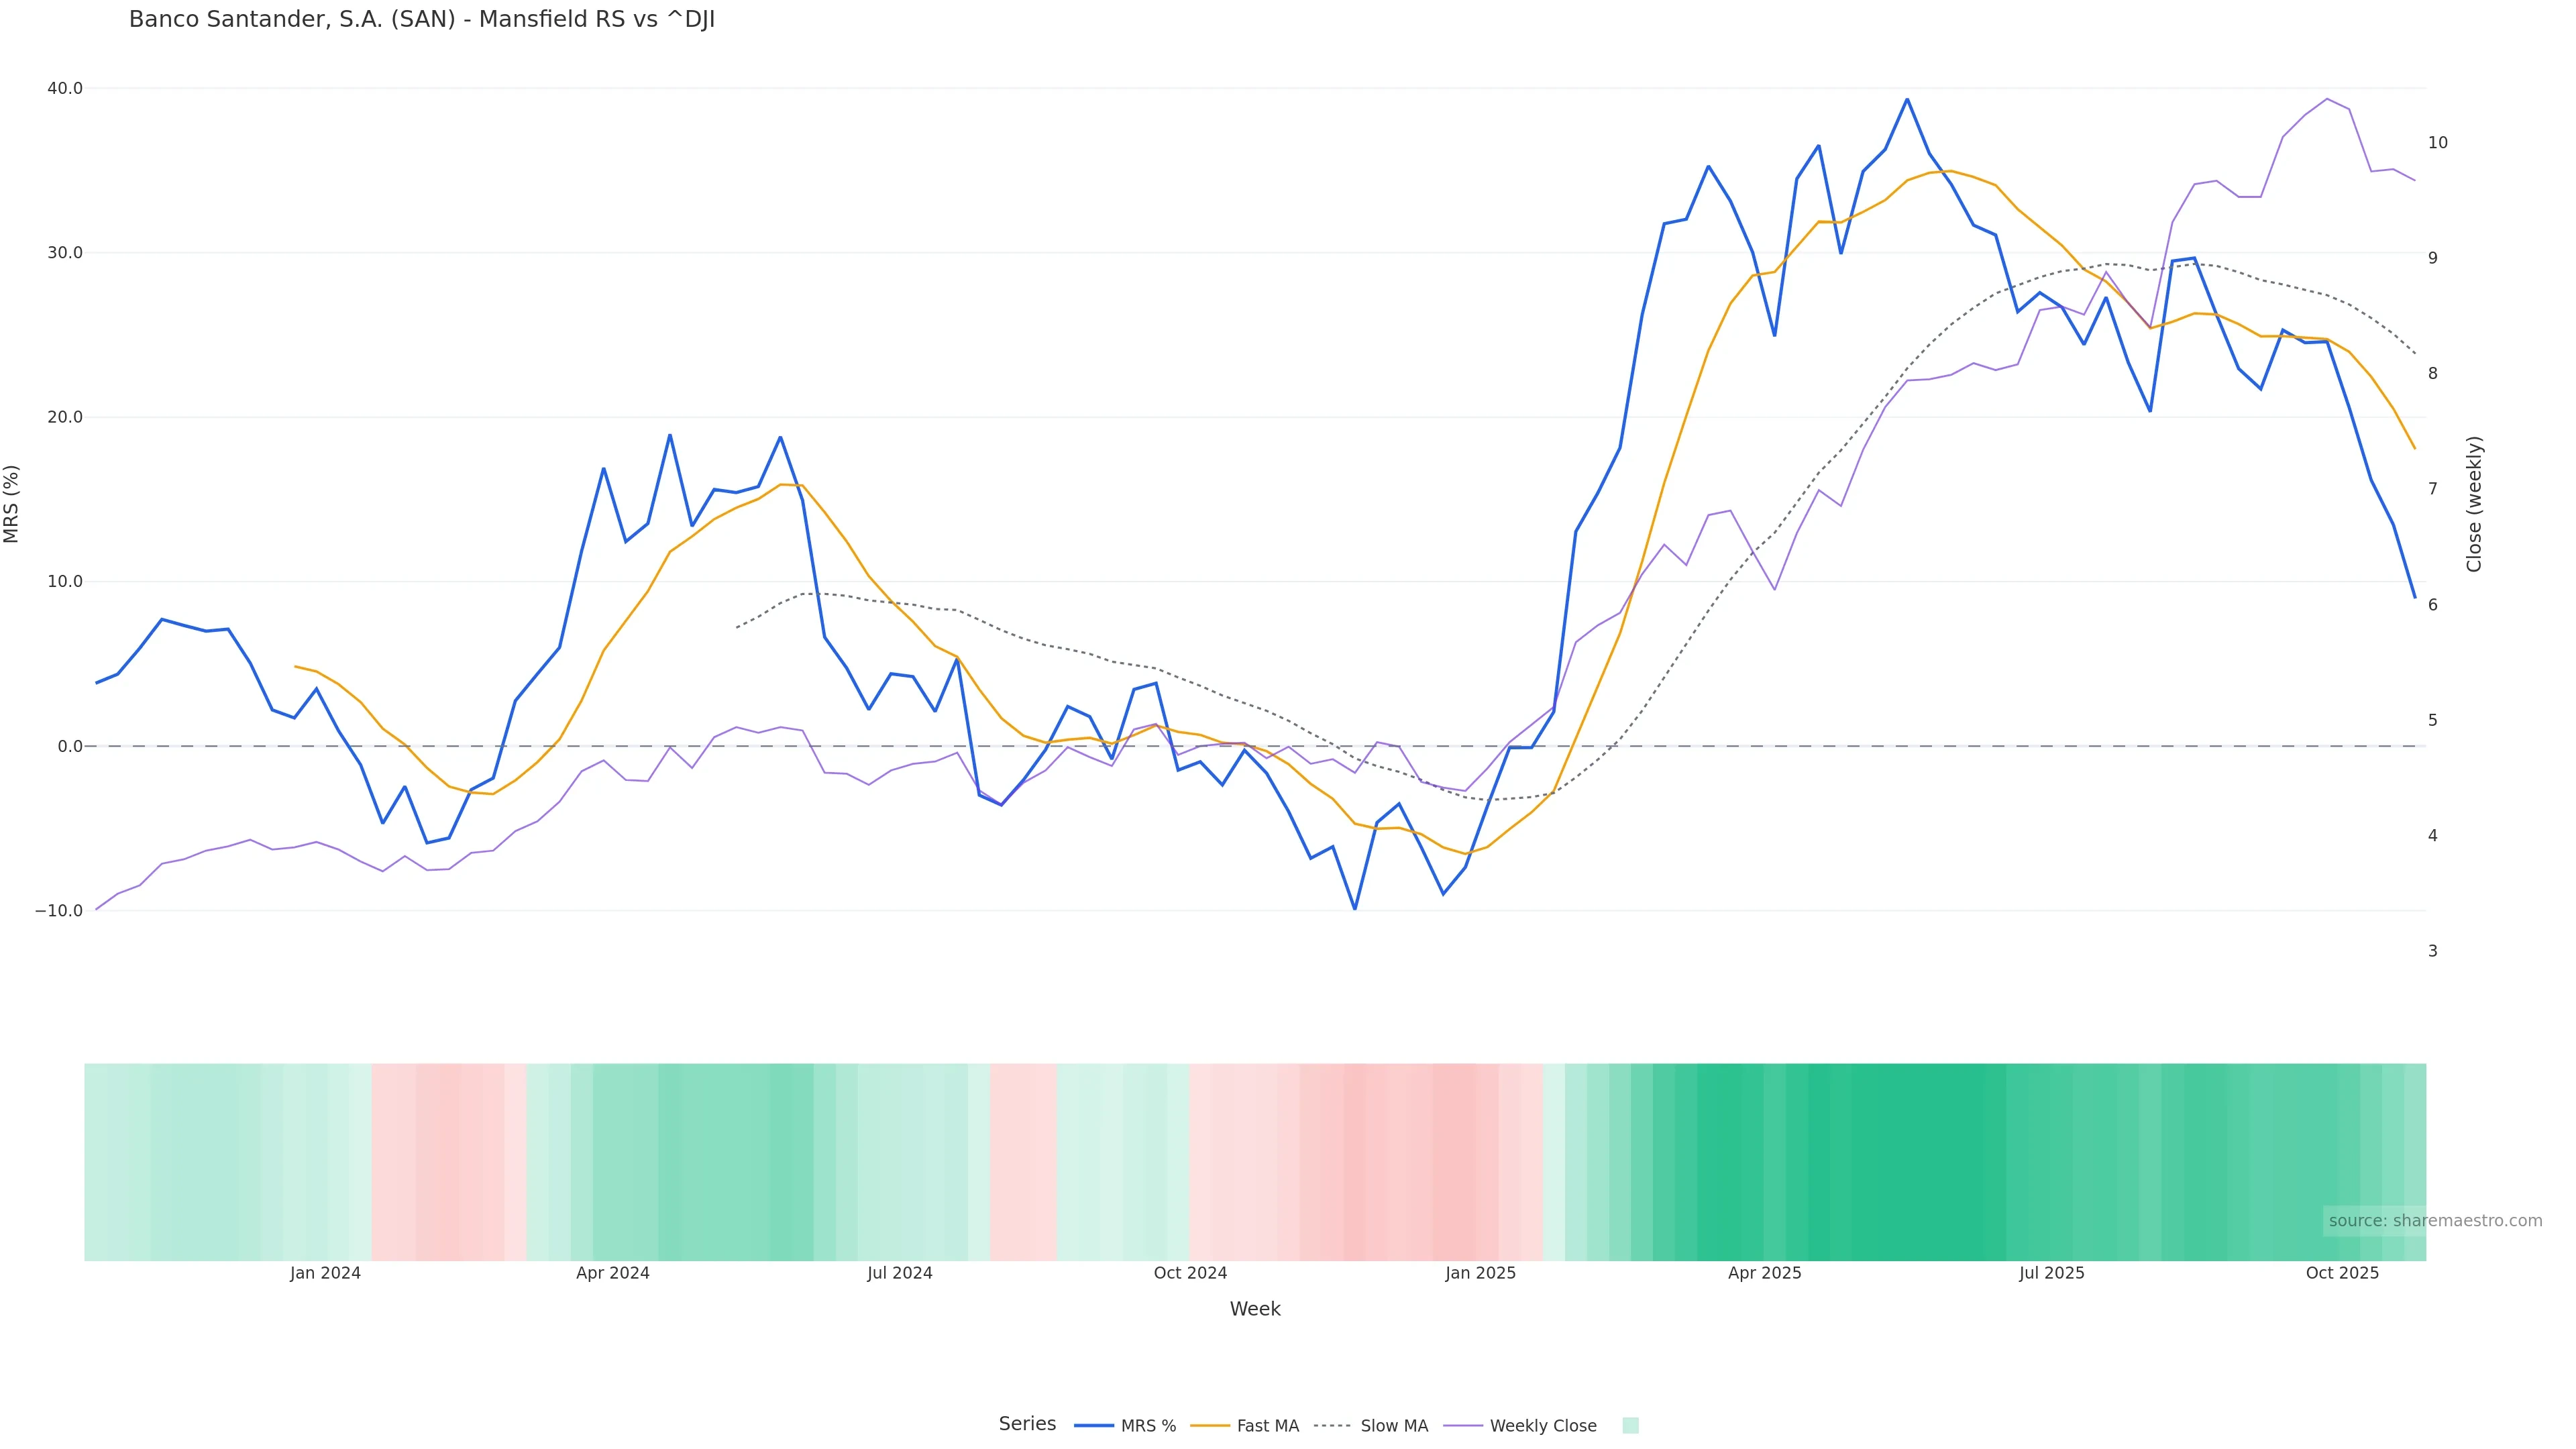Click the dashed Slow MA legend line marker
The image size is (2576, 1449).
coord(1332,1426)
